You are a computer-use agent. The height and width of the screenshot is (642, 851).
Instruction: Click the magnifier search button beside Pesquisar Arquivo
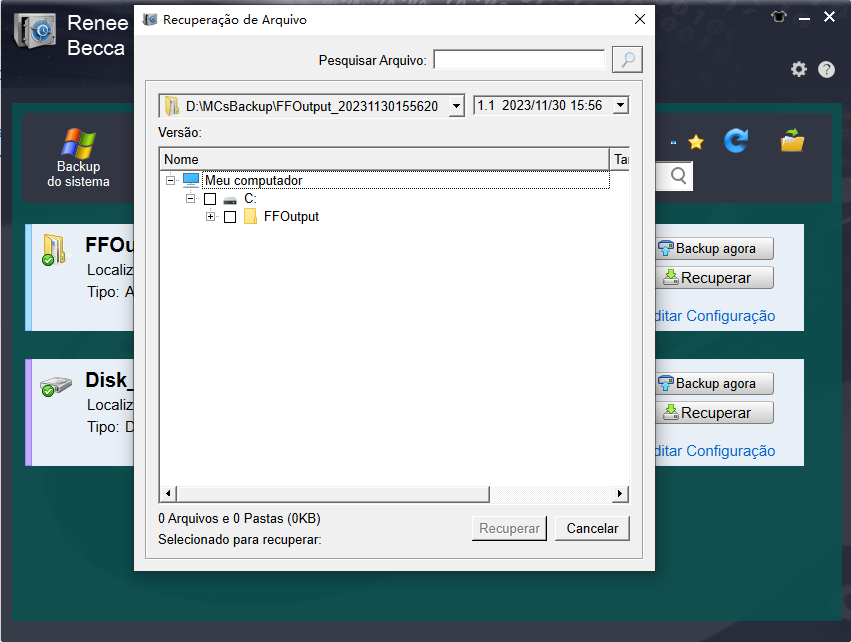point(627,60)
